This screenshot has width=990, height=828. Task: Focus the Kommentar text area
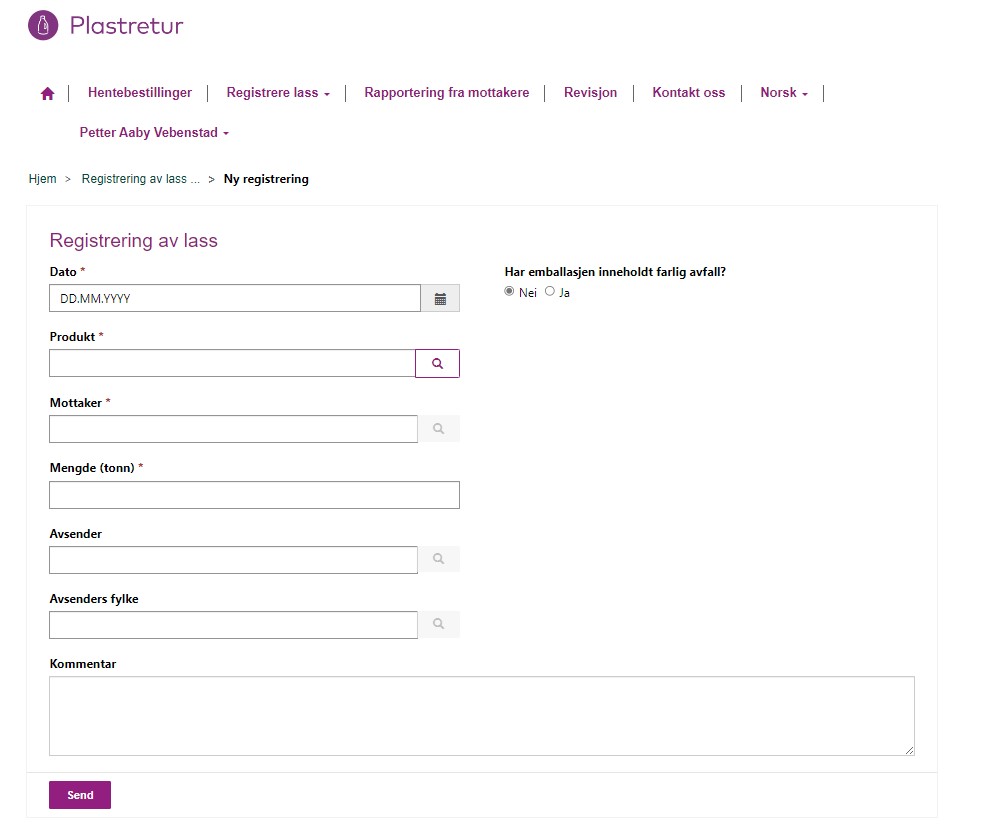[481, 716]
